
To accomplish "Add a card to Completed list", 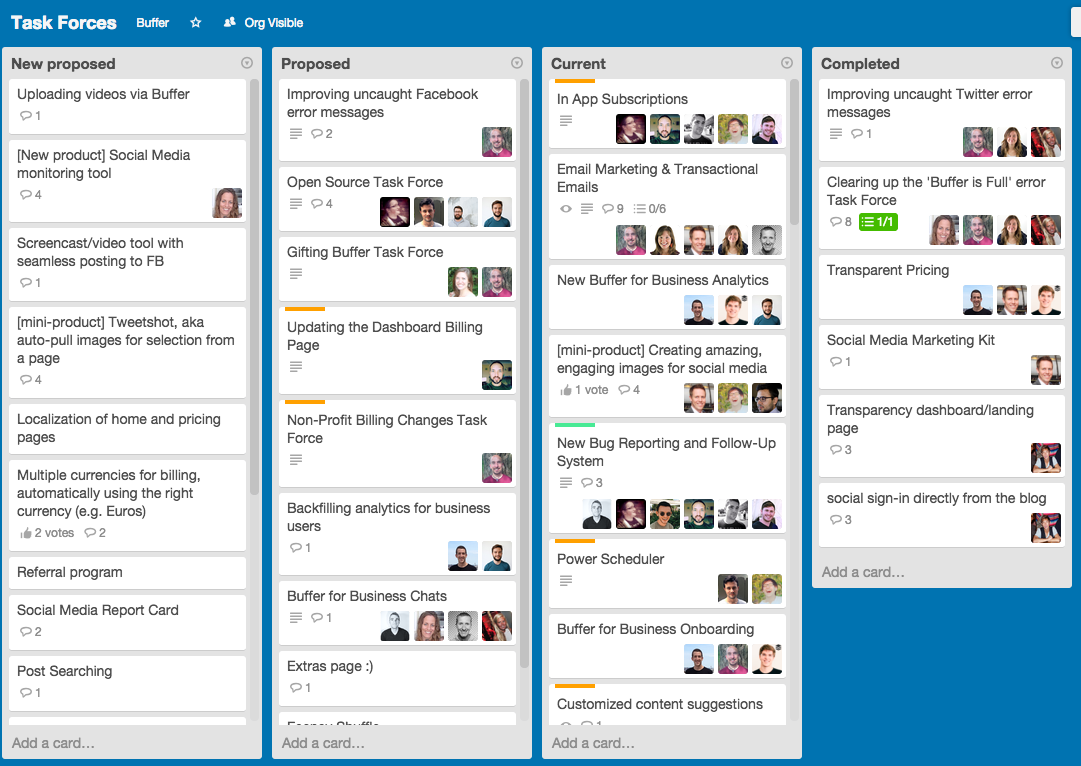I will pyautogui.click(x=863, y=572).
